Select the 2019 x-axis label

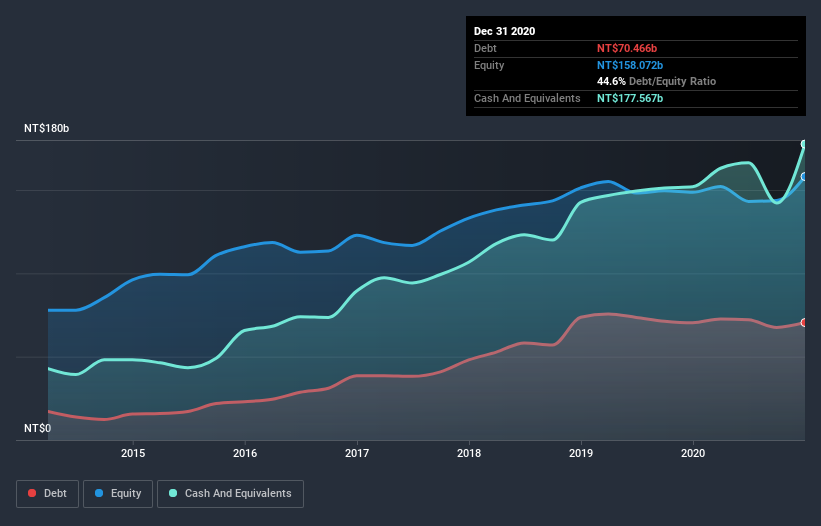(581, 453)
